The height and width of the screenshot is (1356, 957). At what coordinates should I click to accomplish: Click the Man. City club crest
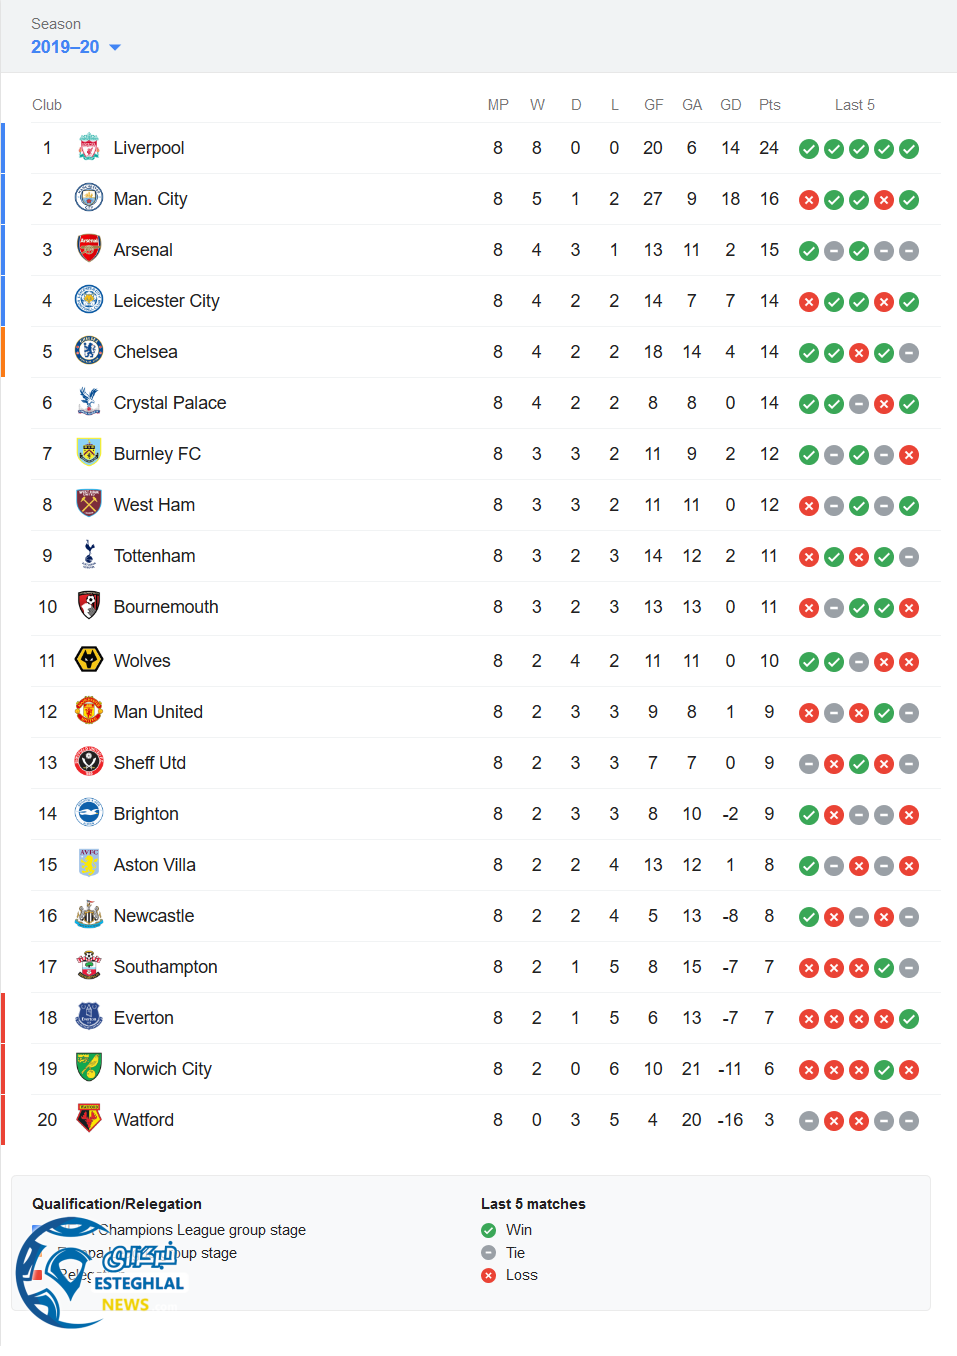89,199
